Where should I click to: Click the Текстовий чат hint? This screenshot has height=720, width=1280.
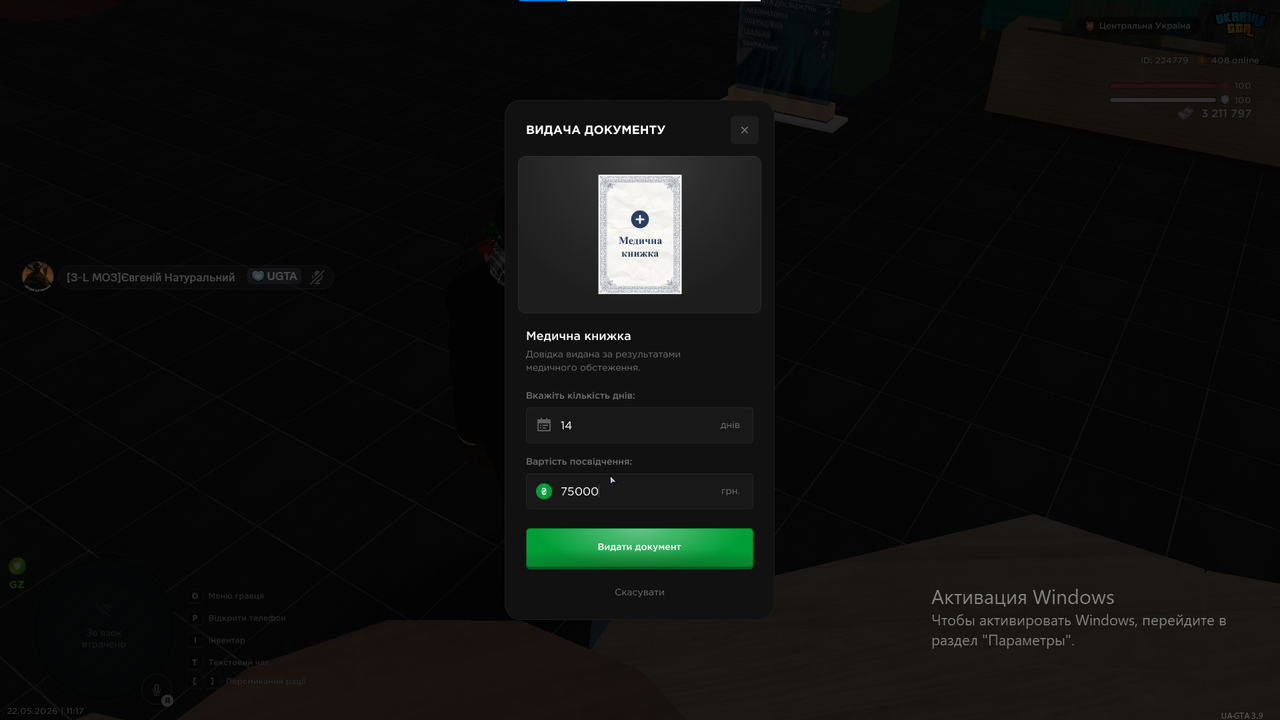pyautogui.click(x=230, y=662)
